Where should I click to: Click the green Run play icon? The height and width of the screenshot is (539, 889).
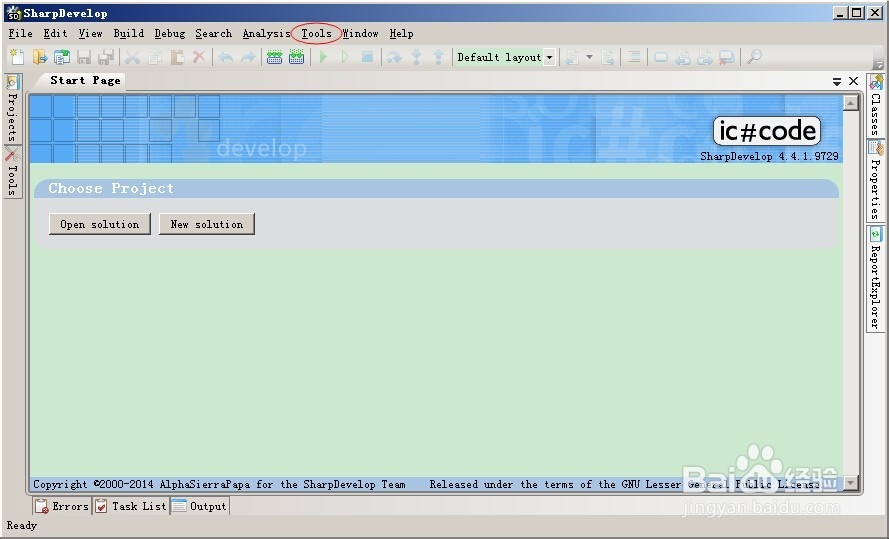tap(323, 57)
